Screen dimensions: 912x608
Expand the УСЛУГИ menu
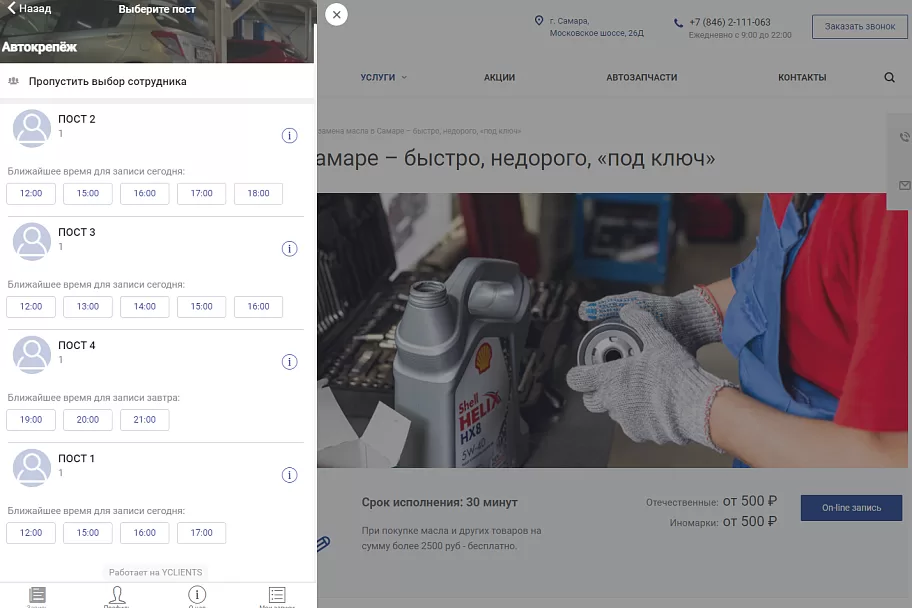[383, 77]
